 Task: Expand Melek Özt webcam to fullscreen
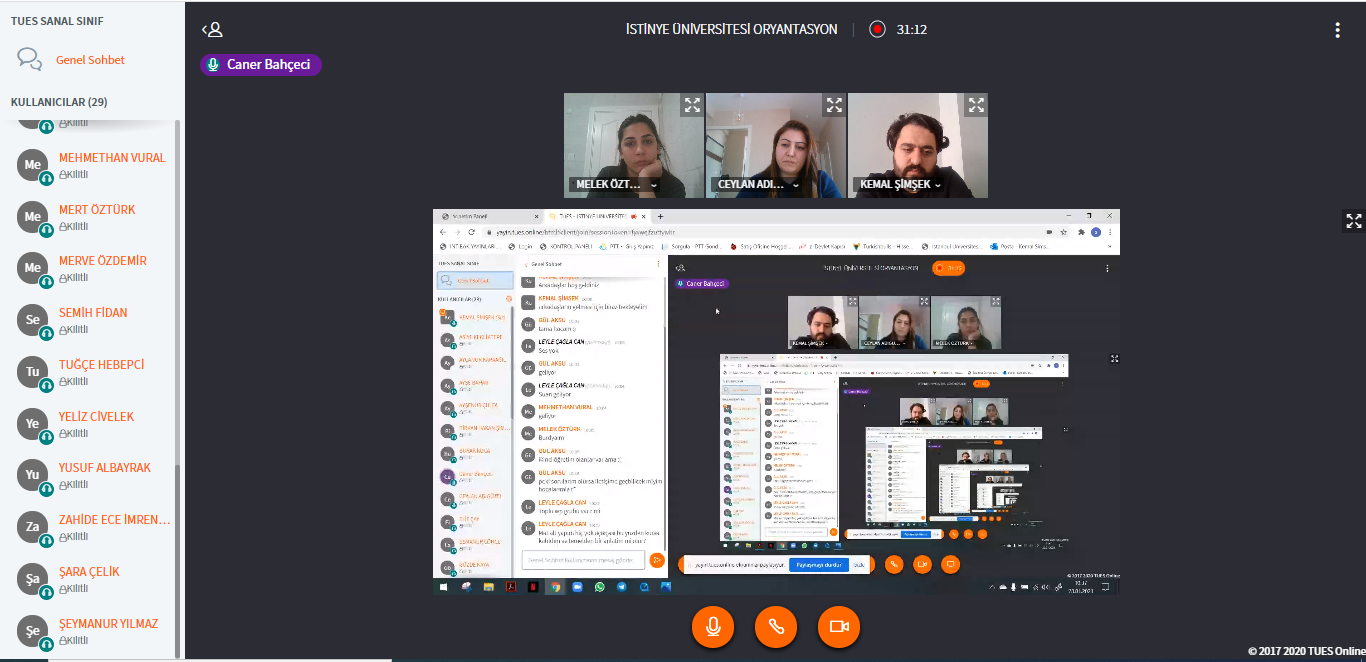(x=692, y=104)
